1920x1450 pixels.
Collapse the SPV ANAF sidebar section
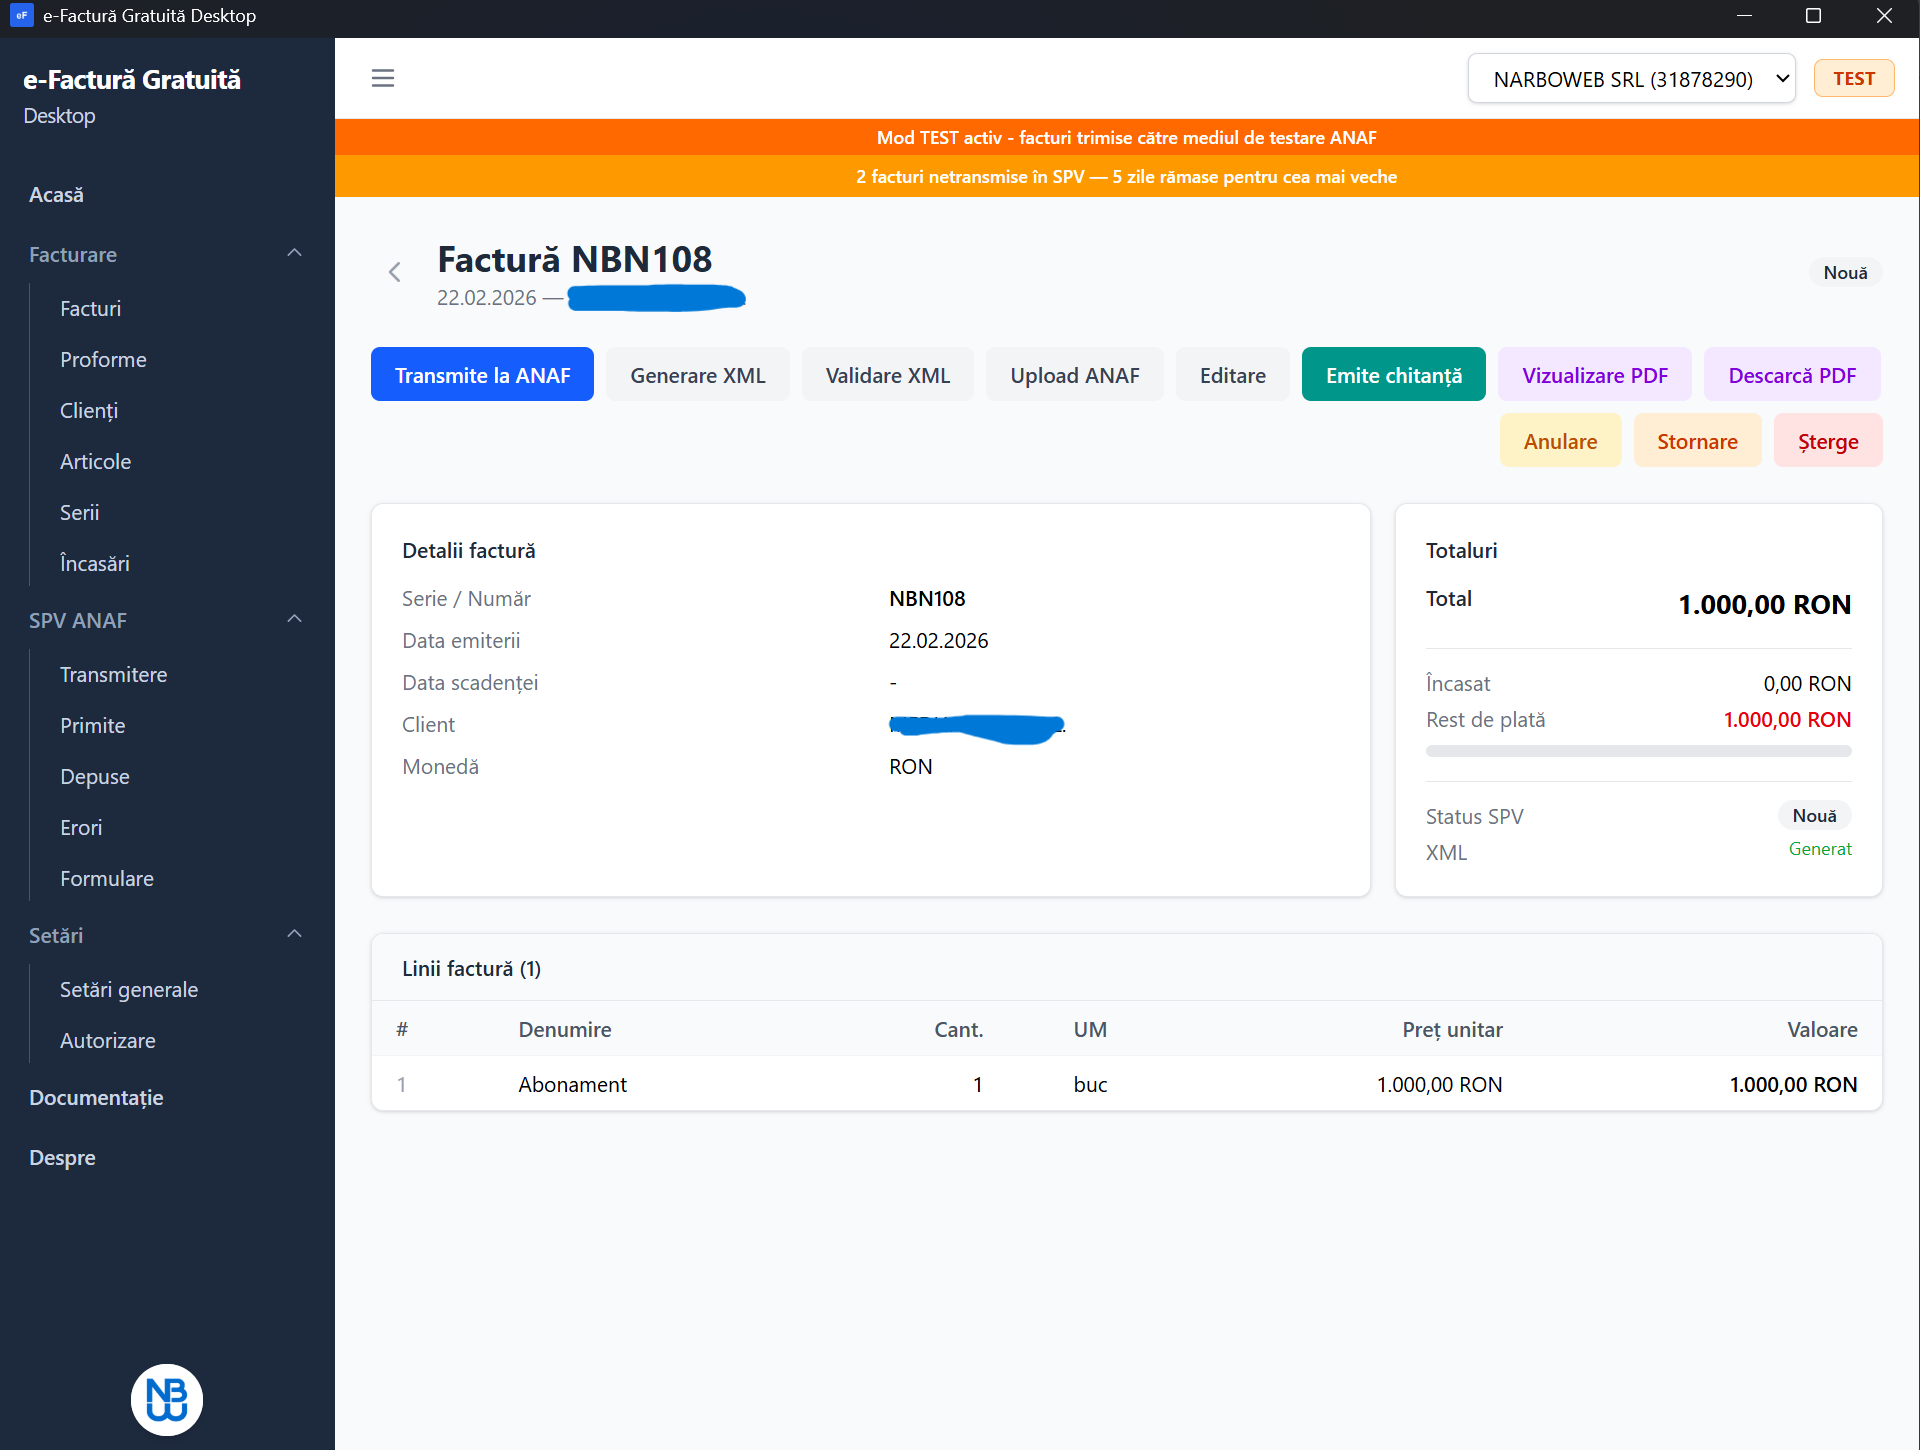coord(294,620)
